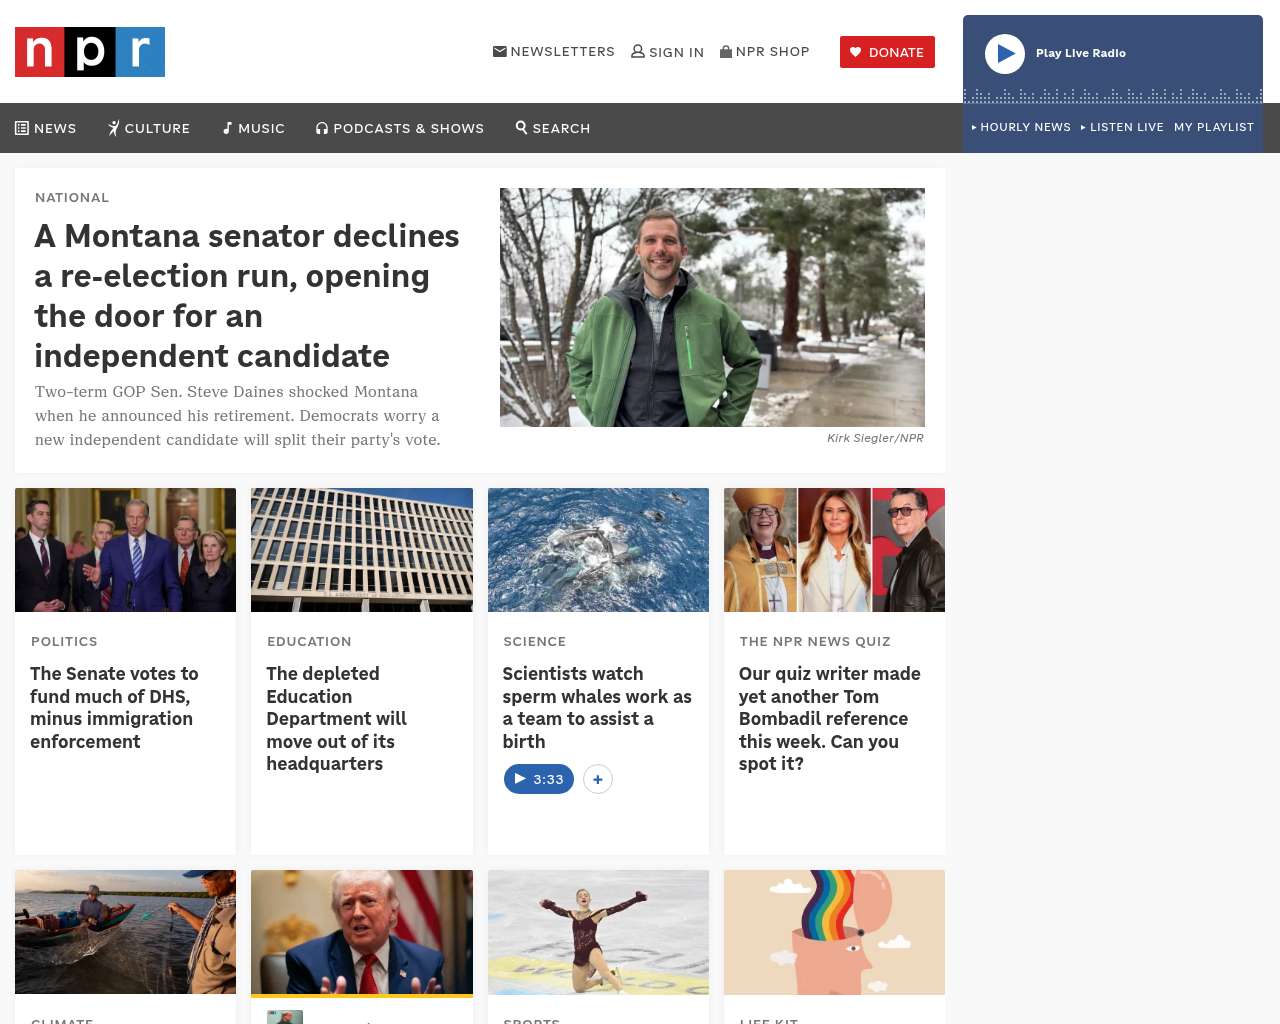Viewport: 1280px width, 1024px height.
Task: Add sperm whales story to playlist
Action: tap(597, 779)
